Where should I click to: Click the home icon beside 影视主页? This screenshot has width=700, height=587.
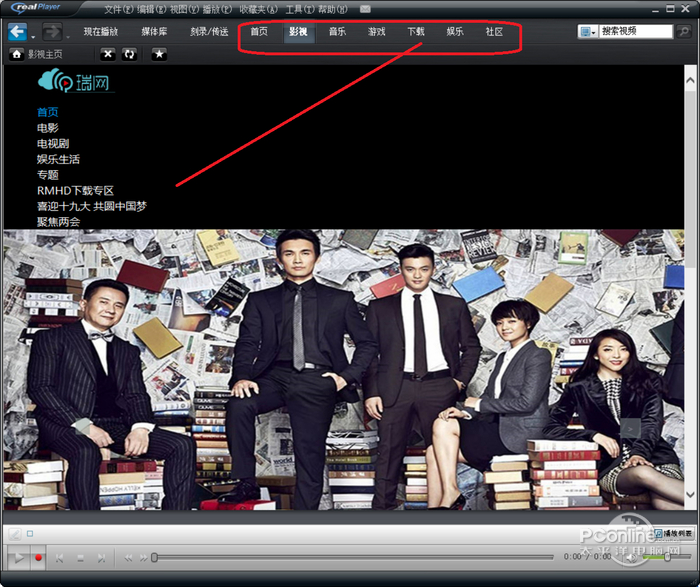pos(17,54)
